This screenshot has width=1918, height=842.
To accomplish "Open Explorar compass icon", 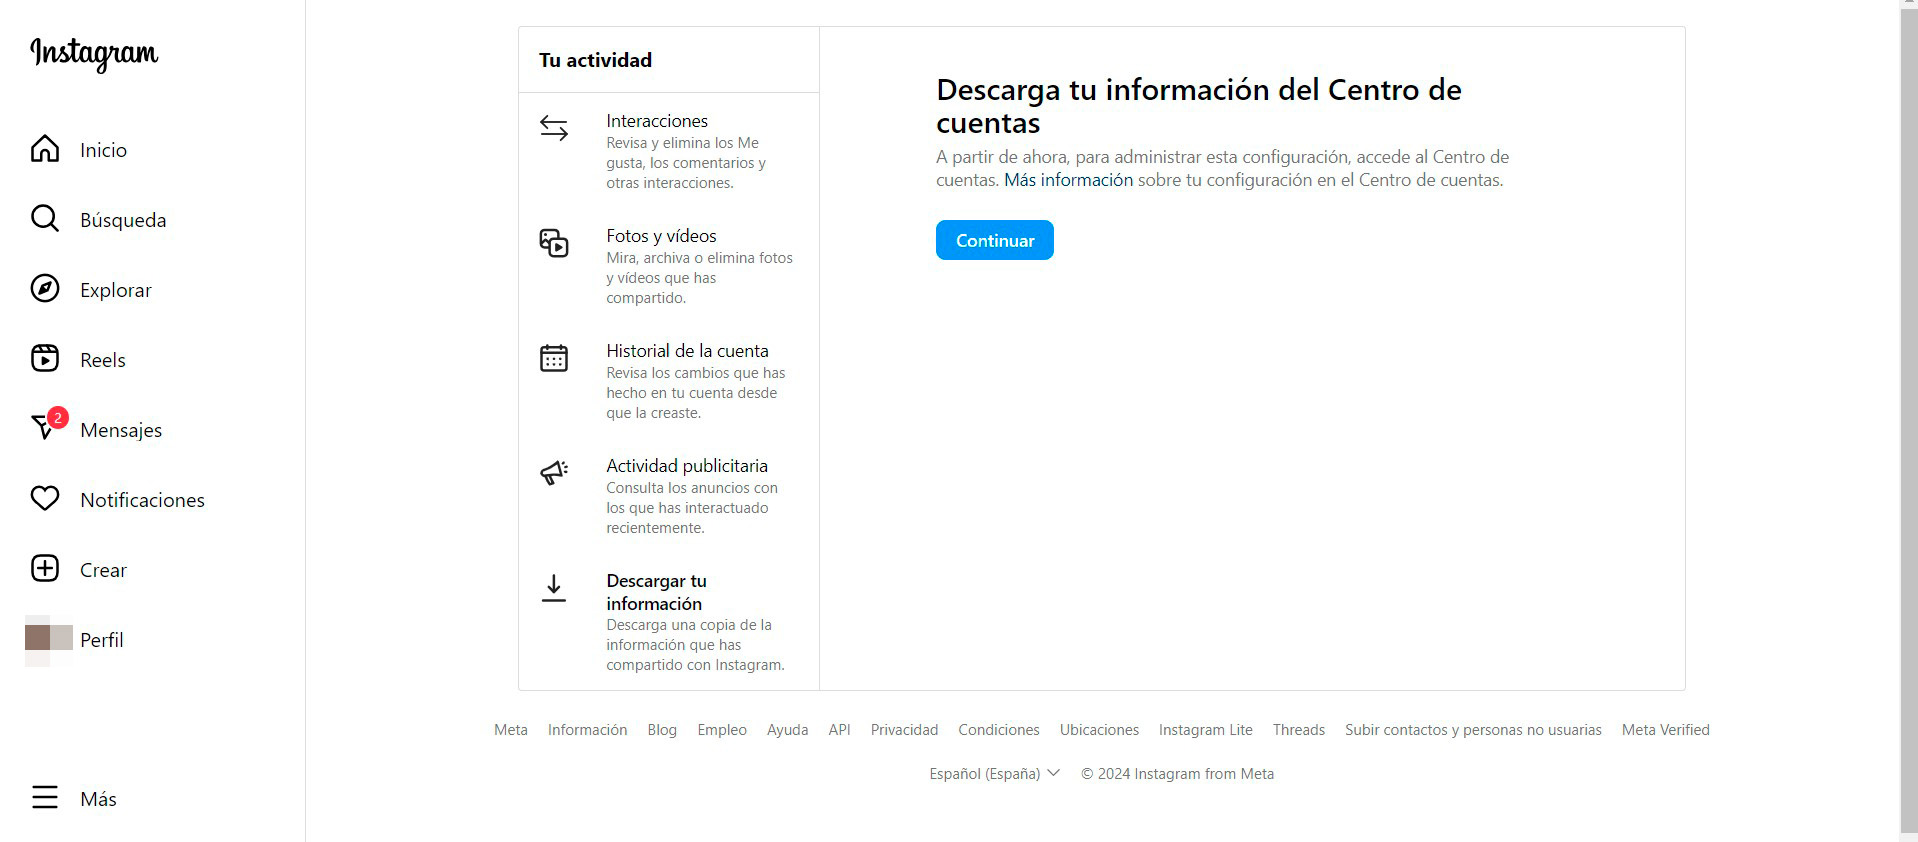I will pos(45,289).
